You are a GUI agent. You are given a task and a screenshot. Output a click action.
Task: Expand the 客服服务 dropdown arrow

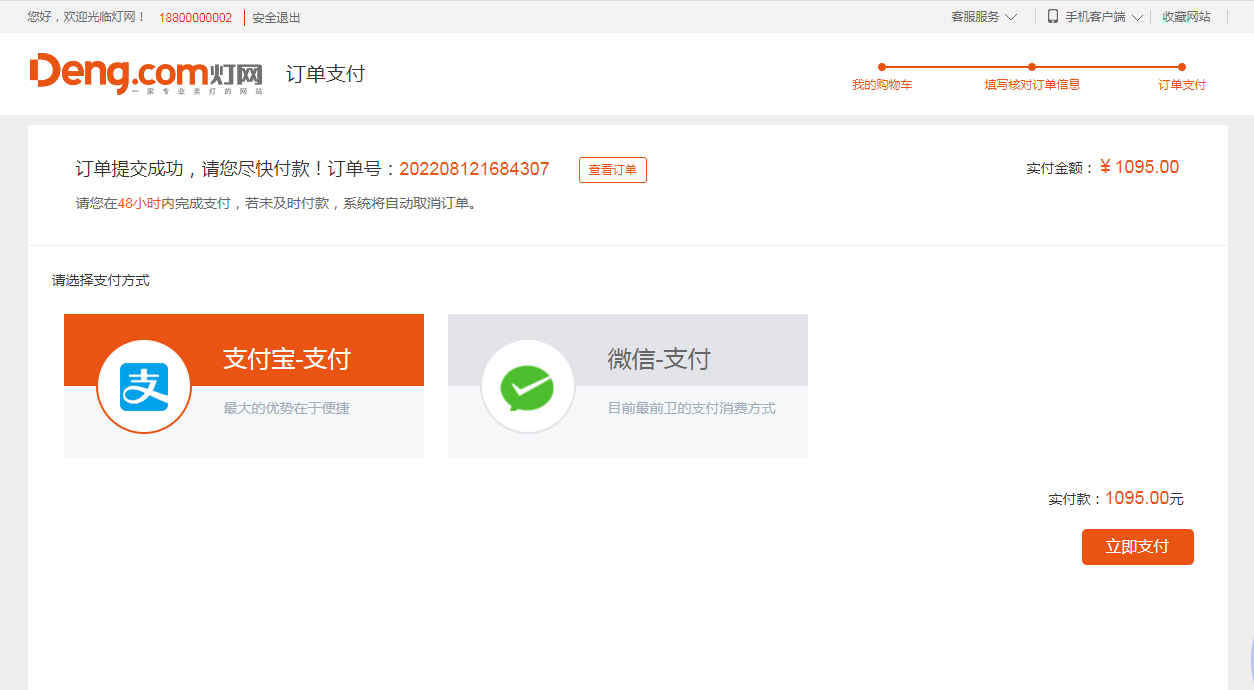pos(1011,17)
